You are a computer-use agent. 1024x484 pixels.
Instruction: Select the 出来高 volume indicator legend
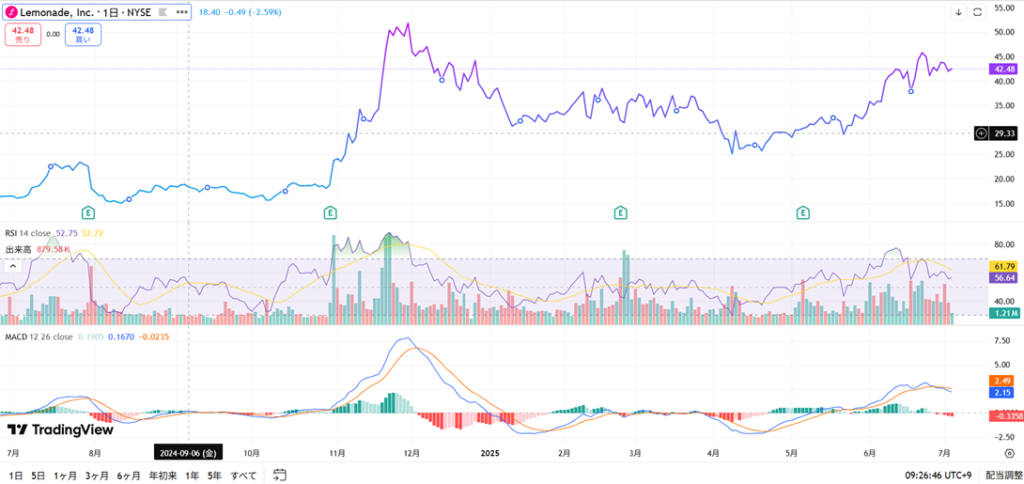pyautogui.click(x=18, y=249)
